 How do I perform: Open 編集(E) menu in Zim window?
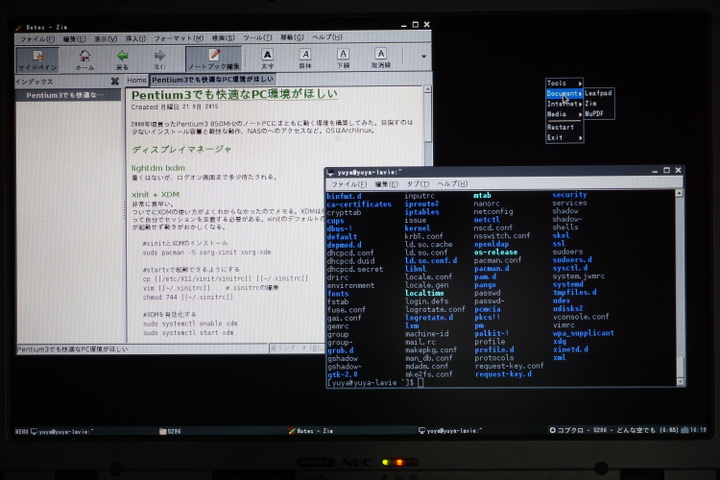pyautogui.click(x=74, y=39)
